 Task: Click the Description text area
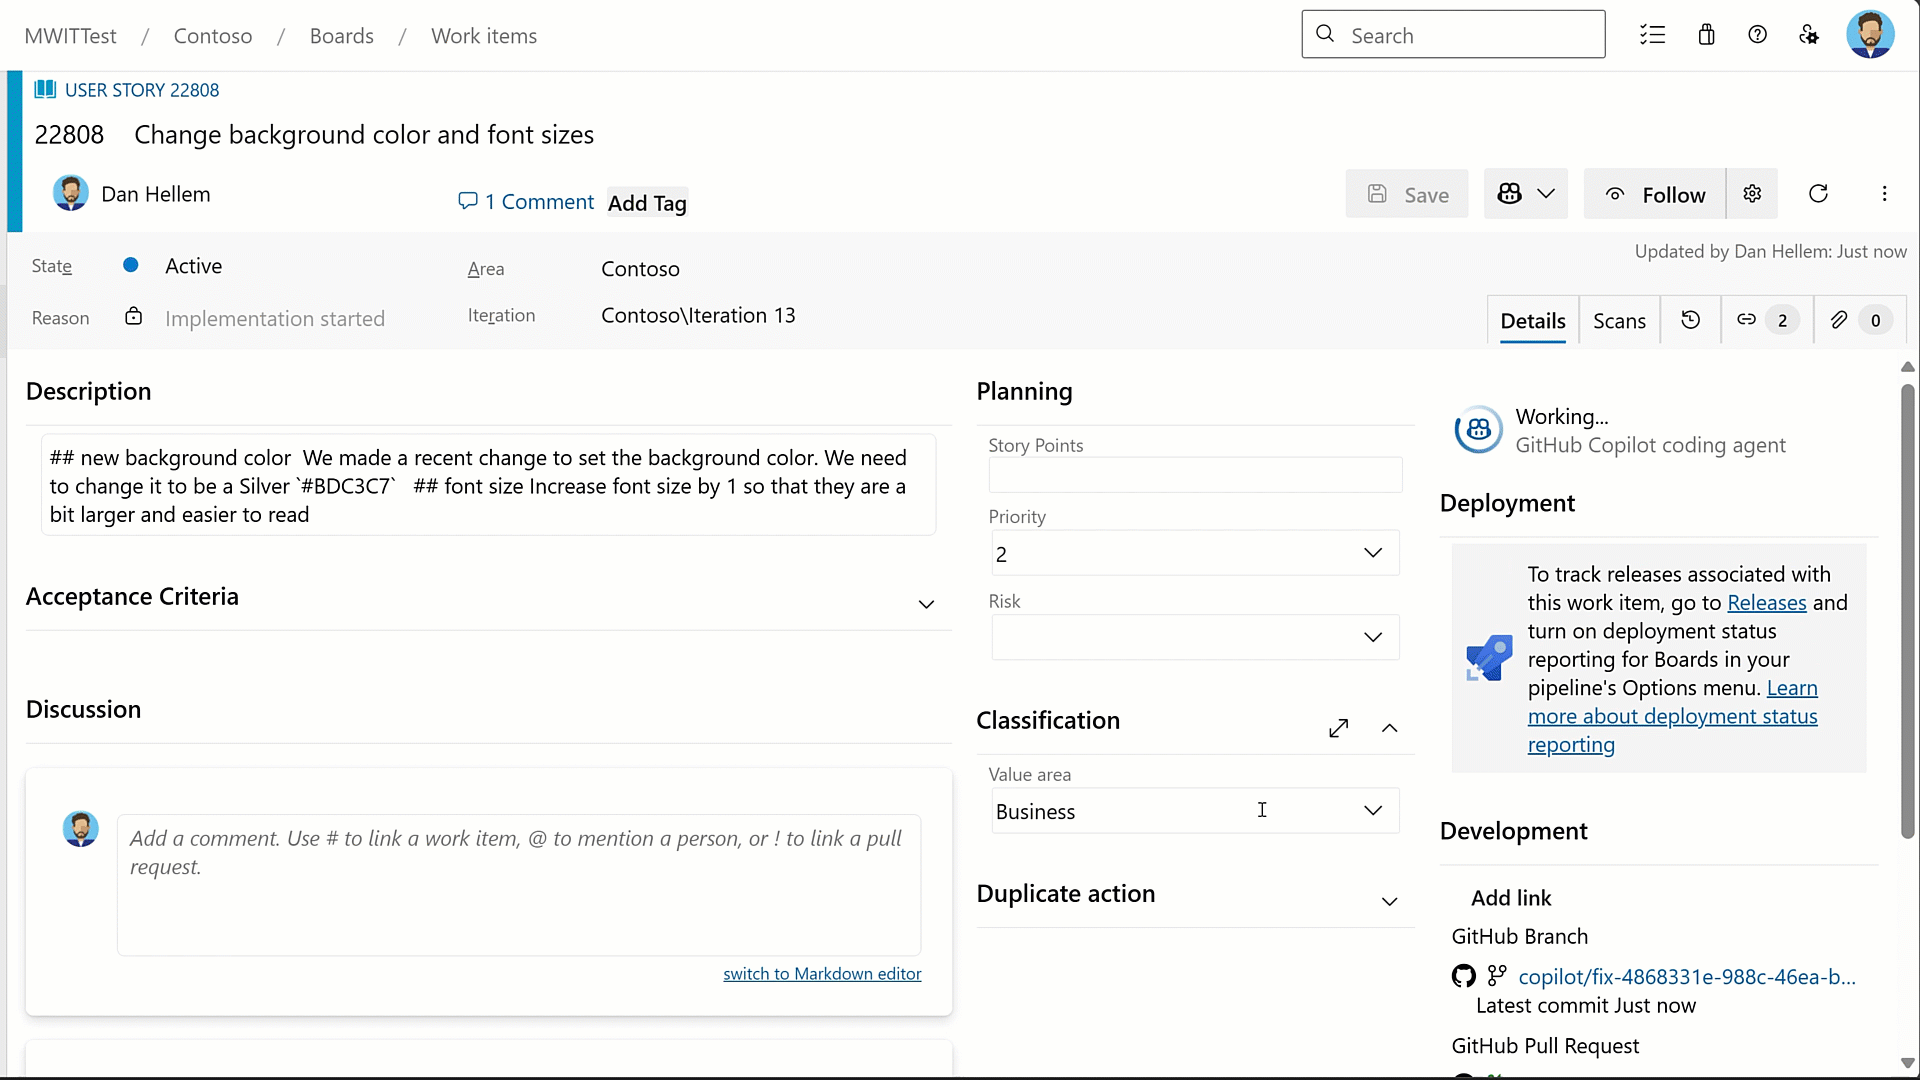click(488, 485)
